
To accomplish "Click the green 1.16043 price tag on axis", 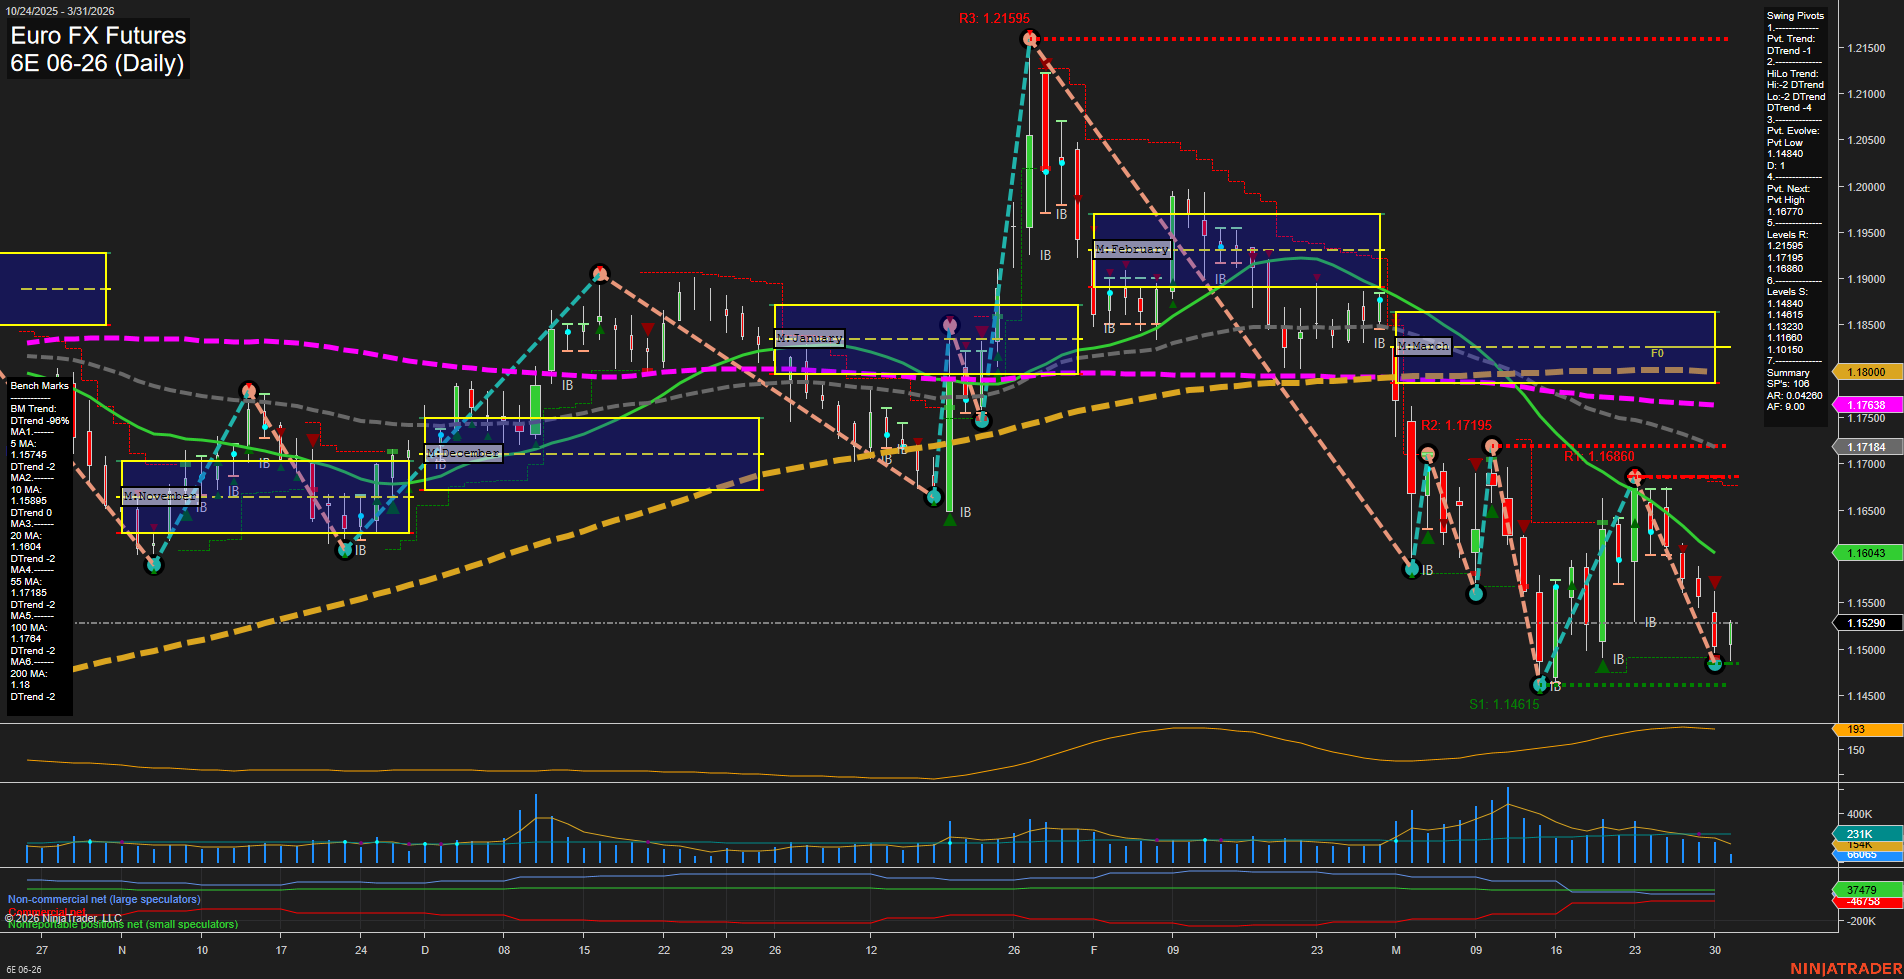I will pos(1866,552).
